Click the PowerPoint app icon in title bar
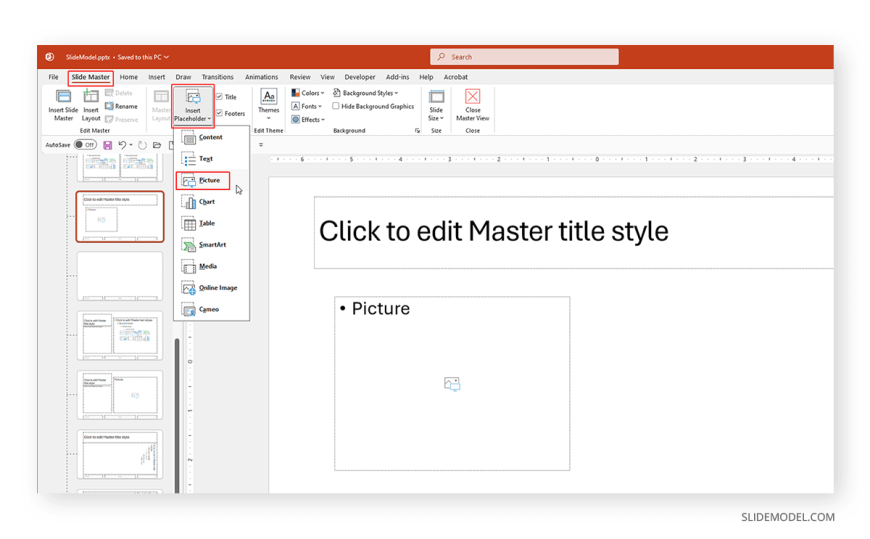The image size is (870, 539). (x=50, y=57)
